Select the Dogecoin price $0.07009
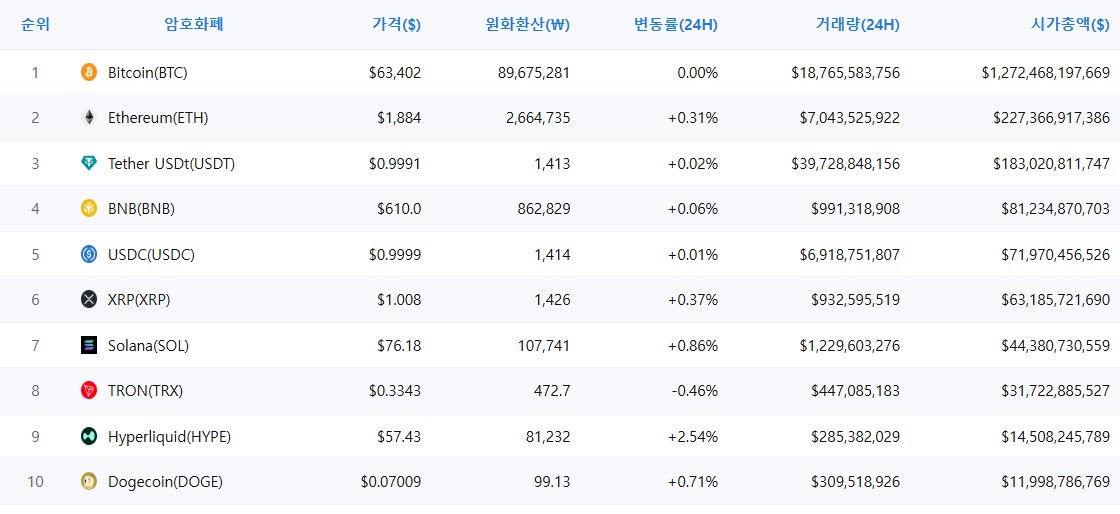The image size is (1120, 514). click(391, 482)
